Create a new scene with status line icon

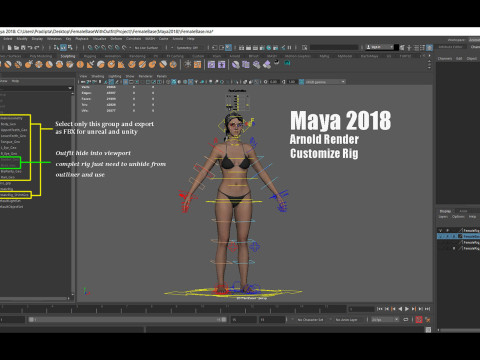10,48
